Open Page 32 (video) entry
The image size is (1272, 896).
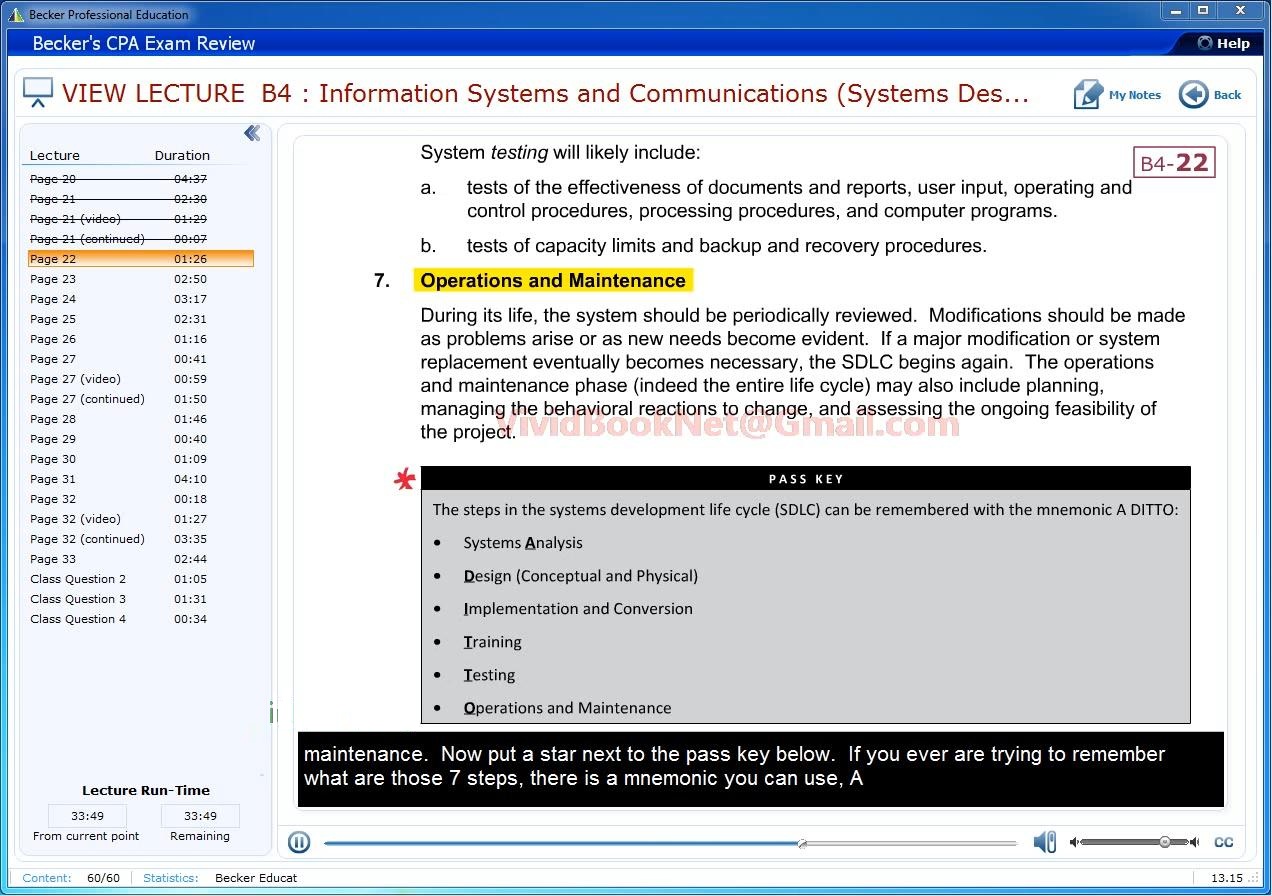[x=140, y=519]
